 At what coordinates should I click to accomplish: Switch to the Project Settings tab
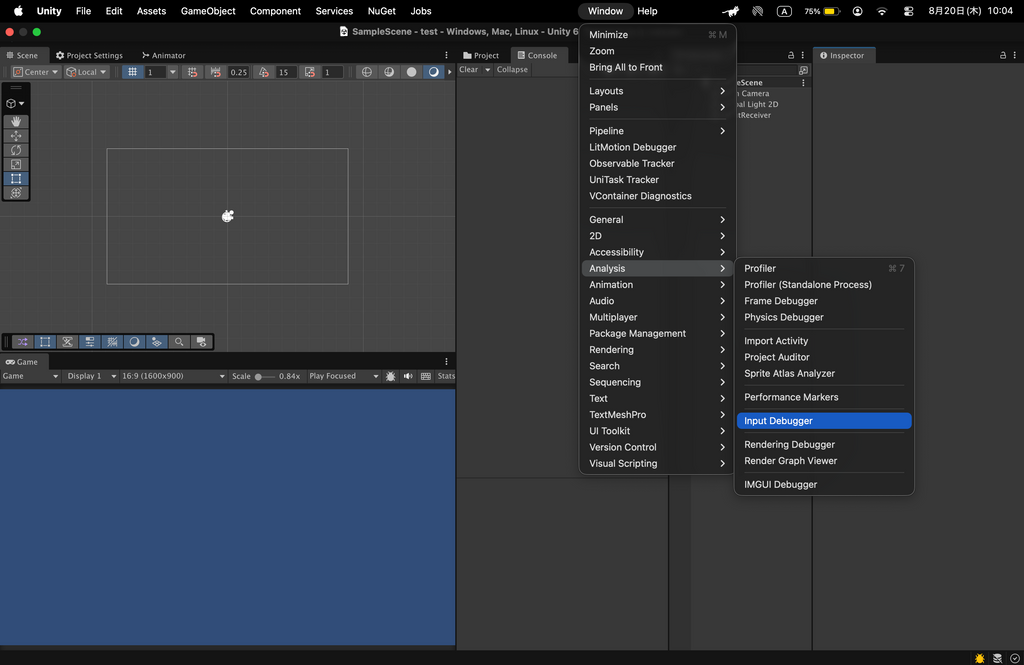[89, 56]
